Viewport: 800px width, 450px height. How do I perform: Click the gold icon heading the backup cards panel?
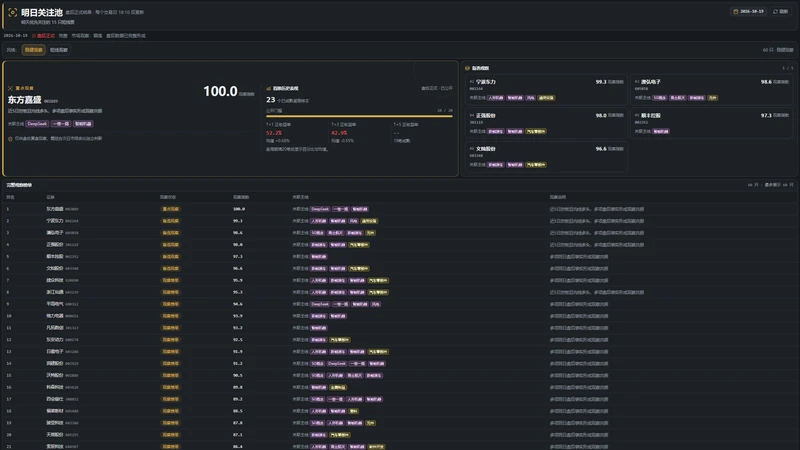pos(467,68)
